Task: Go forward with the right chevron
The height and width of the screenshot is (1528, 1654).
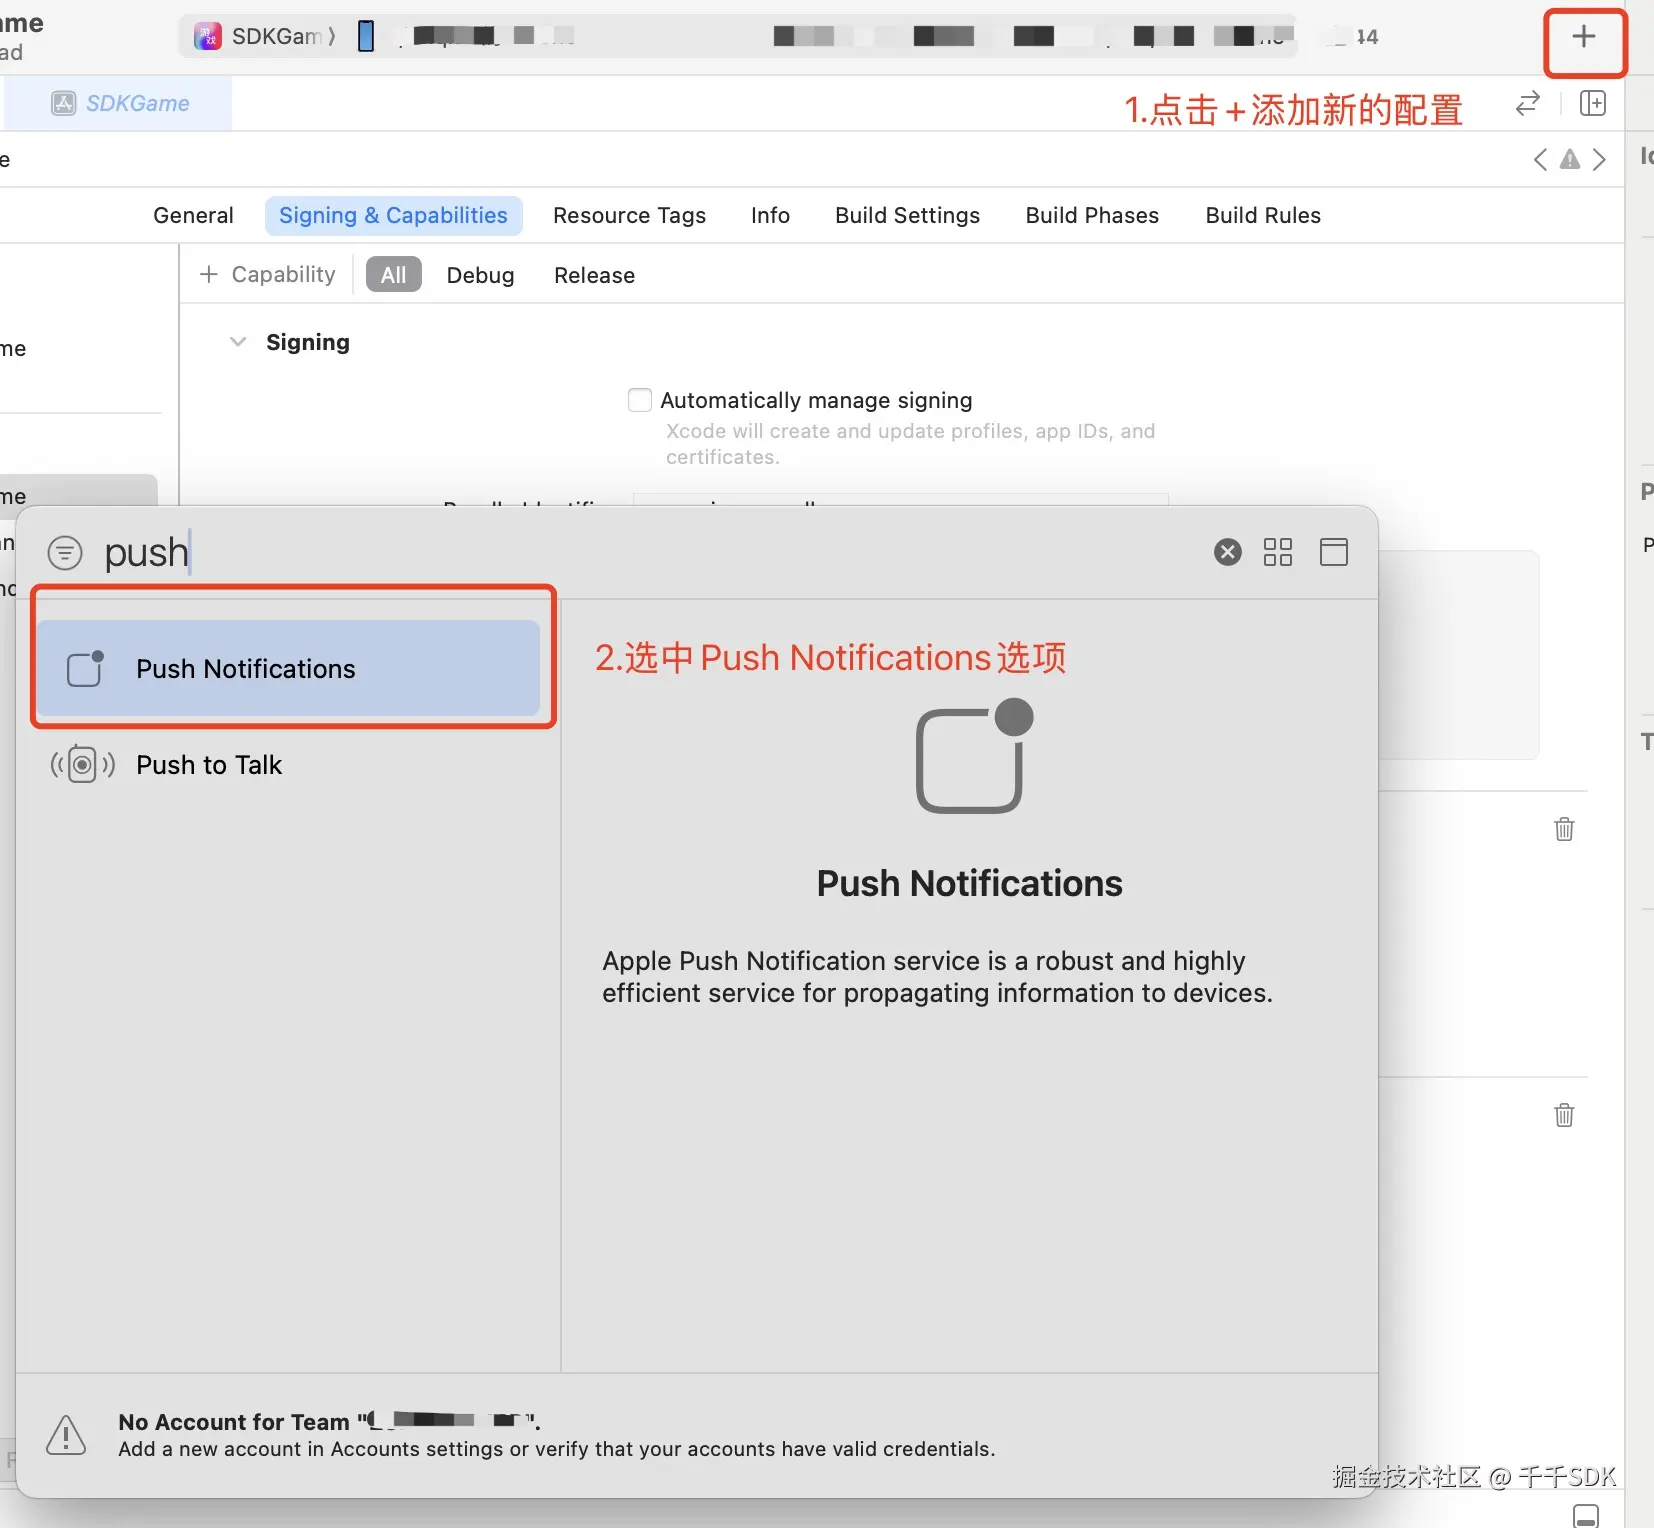Action: point(1600,159)
